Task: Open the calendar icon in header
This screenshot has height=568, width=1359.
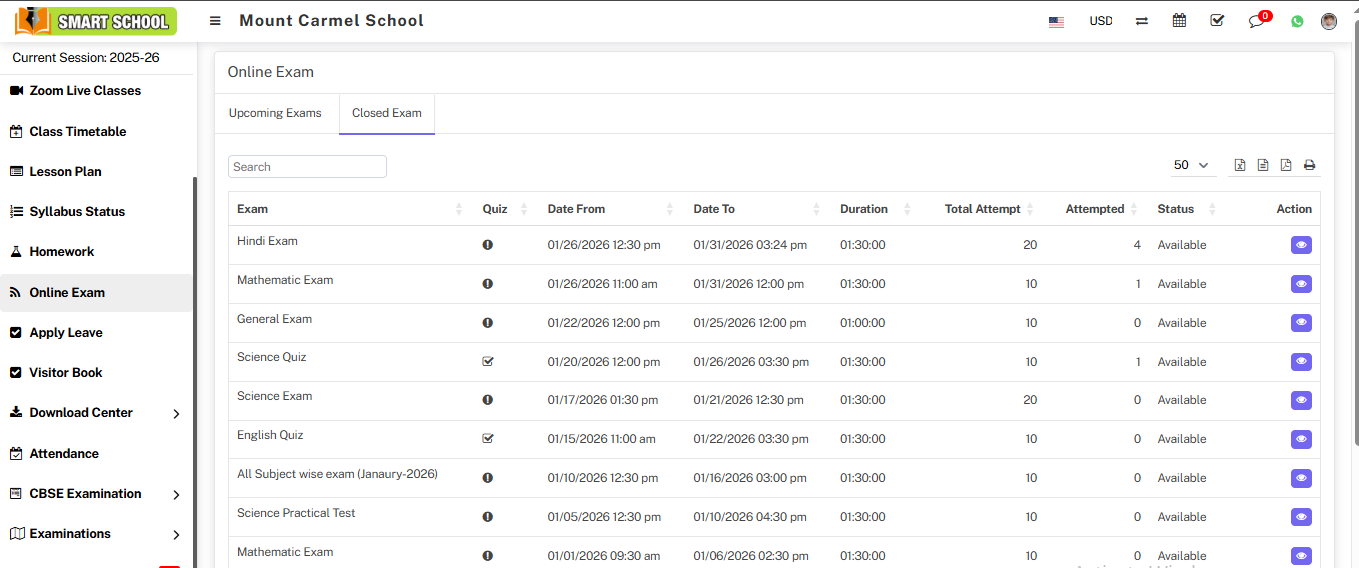Action: [x=1179, y=21]
